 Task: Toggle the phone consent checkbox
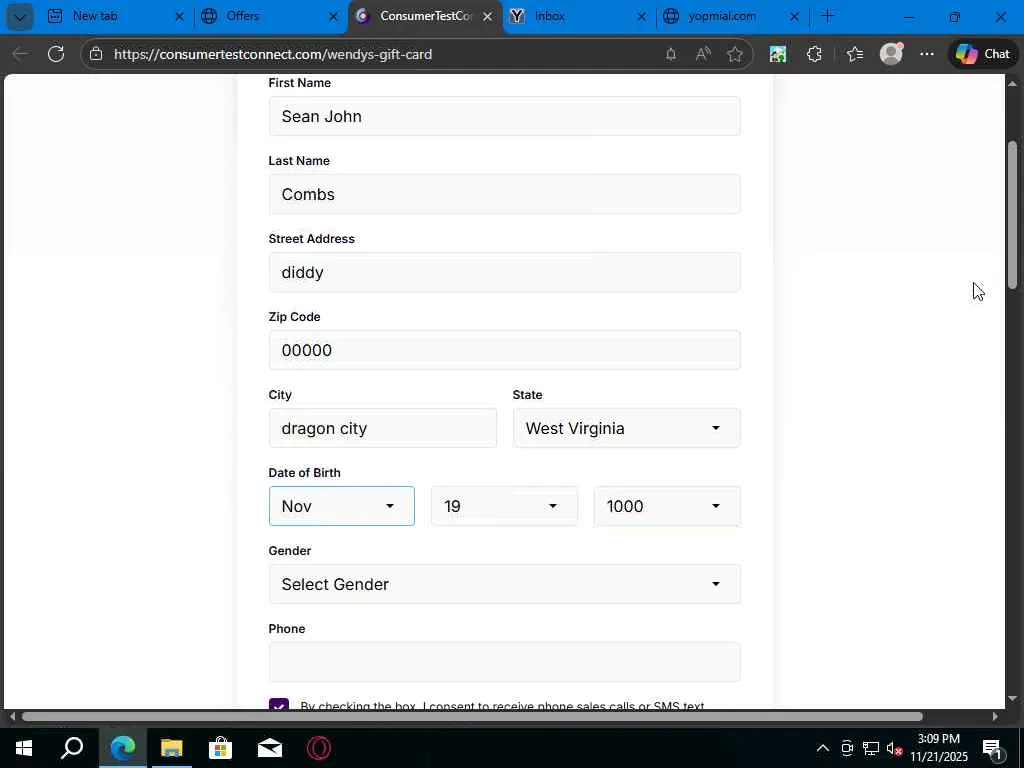[279, 704]
